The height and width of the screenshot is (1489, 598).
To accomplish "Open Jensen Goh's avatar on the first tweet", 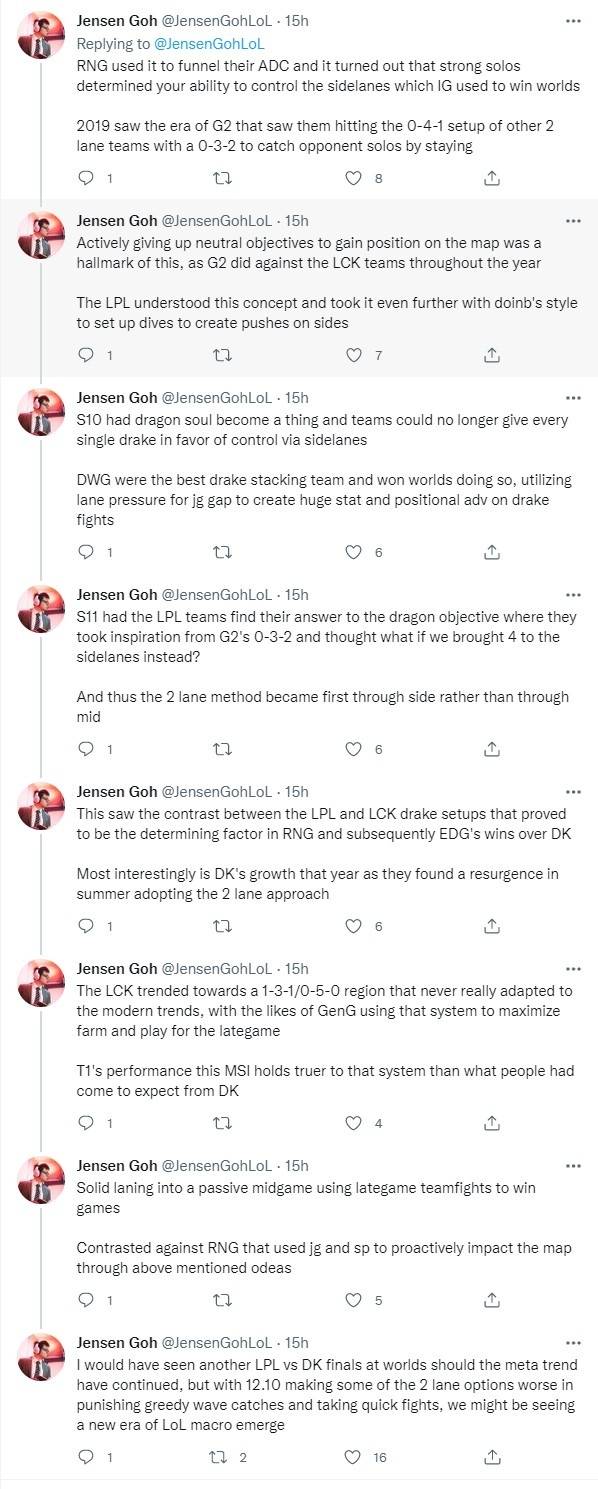I will click(41, 36).
